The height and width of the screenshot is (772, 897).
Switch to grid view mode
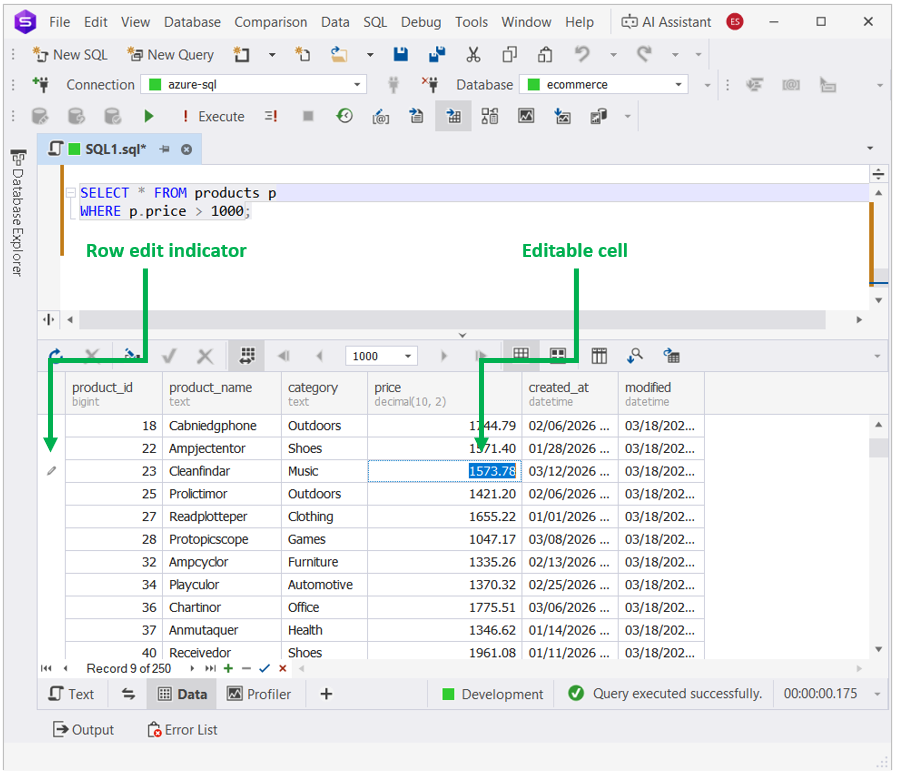click(x=521, y=355)
